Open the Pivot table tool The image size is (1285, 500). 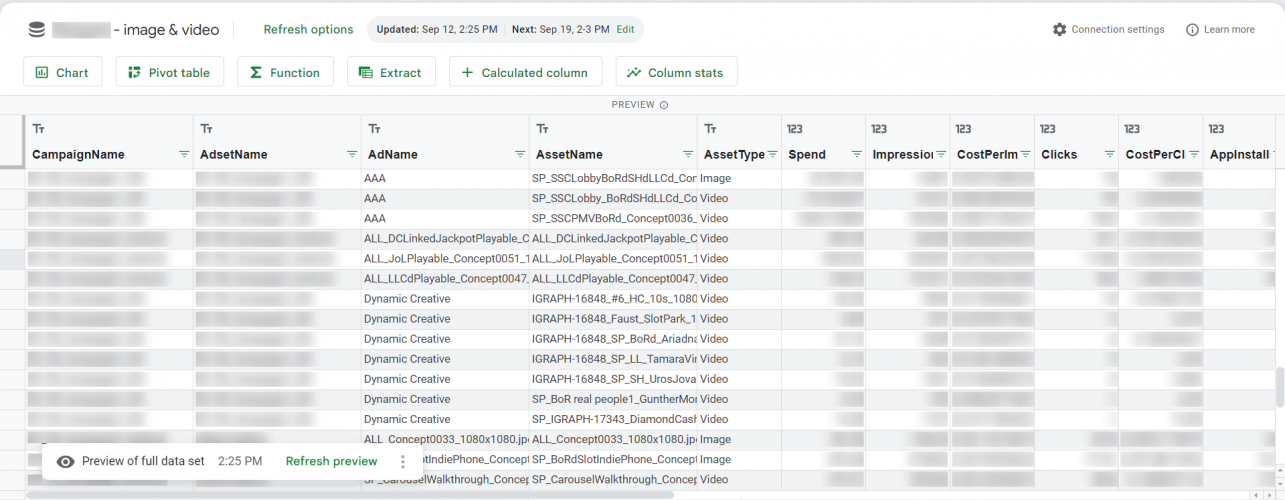[169, 72]
